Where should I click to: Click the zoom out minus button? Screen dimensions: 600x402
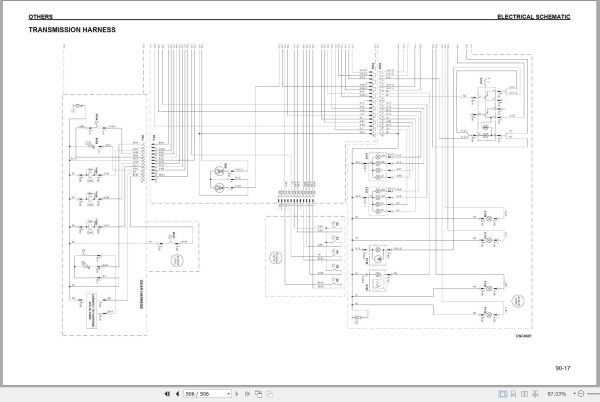(x=581, y=394)
